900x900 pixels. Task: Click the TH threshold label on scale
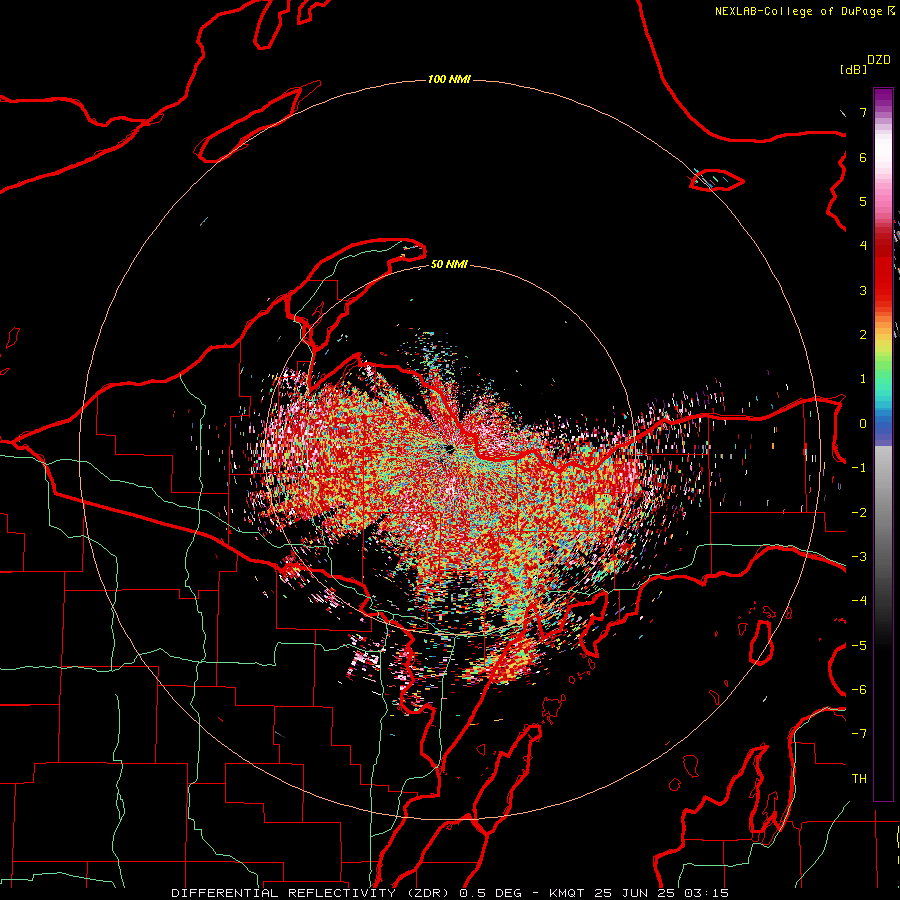point(859,779)
